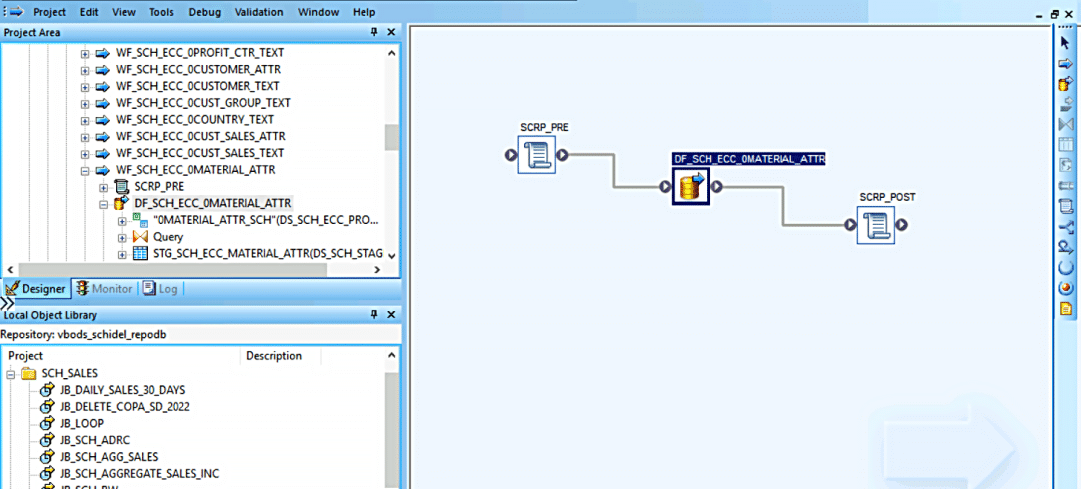Toggle auto-hide pin of Local Object Library
Viewport: 1081px width, 489px height.
pyautogui.click(x=374, y=315)
